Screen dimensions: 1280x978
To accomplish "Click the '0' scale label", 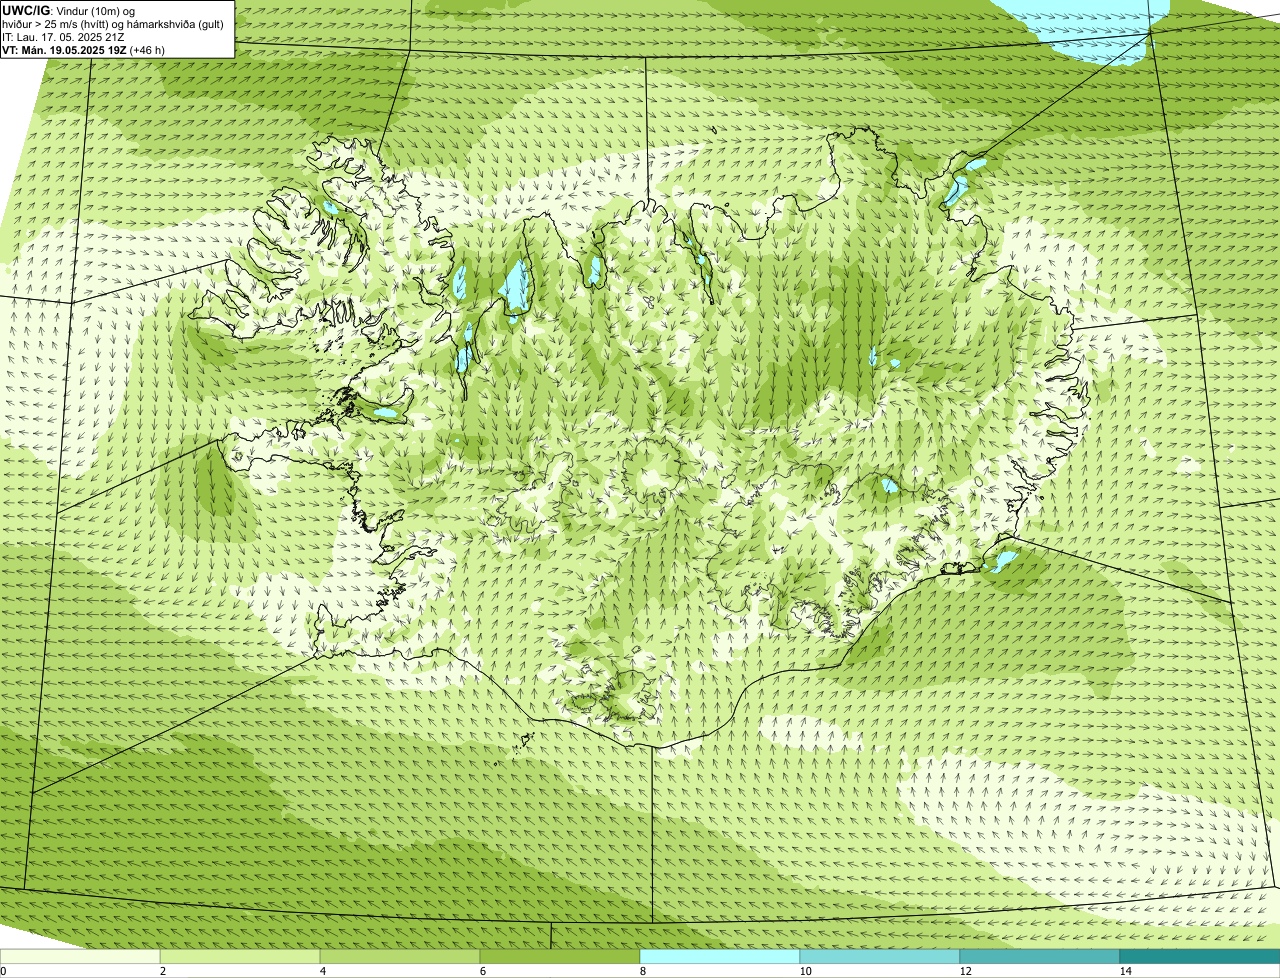I will 3,971.
